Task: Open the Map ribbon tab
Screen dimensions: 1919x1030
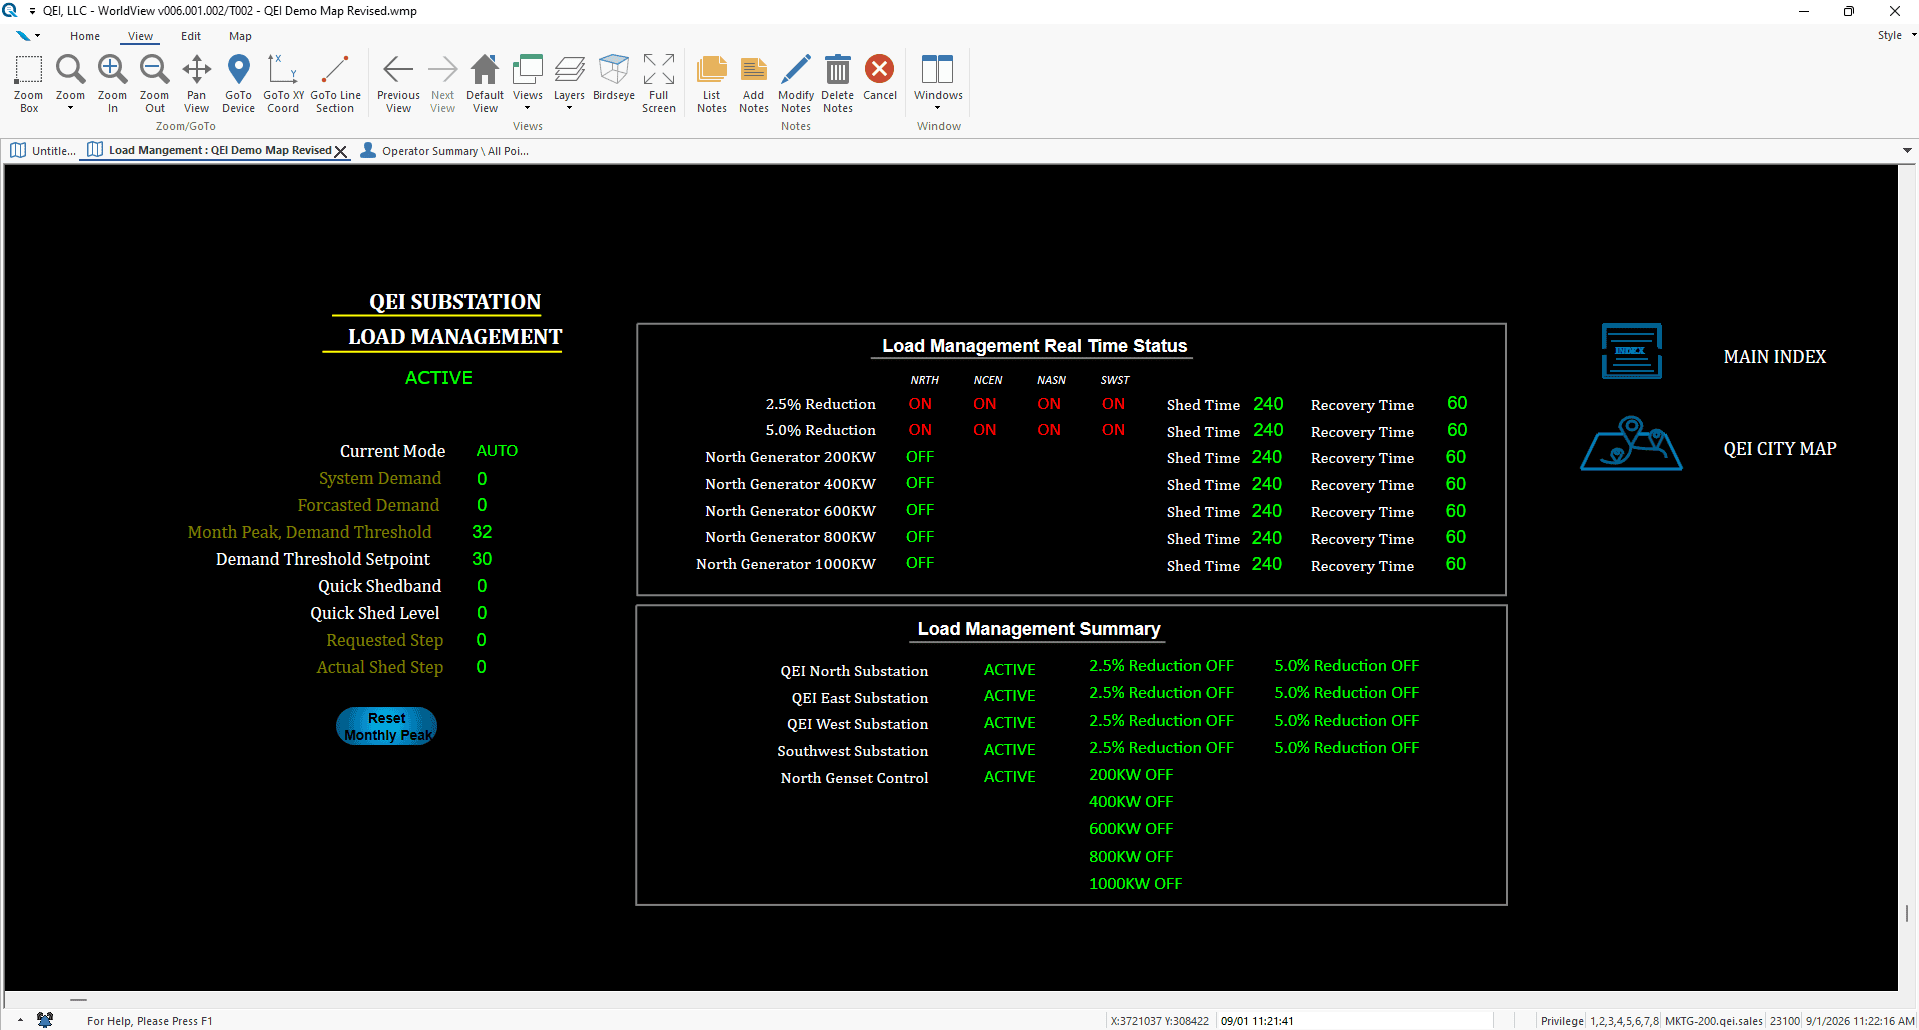Action: (240, 36)
